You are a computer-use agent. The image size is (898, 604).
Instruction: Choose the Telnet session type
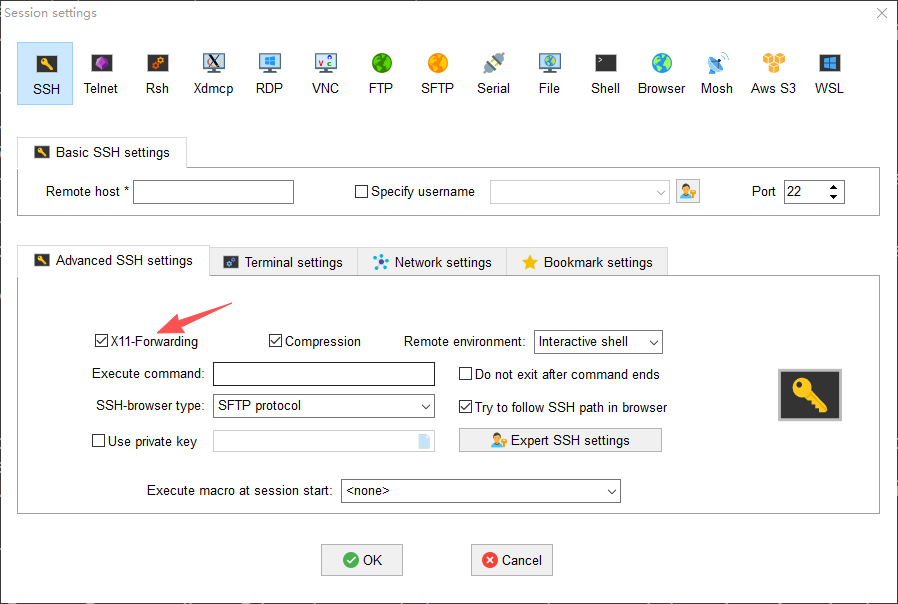point(101,73)
